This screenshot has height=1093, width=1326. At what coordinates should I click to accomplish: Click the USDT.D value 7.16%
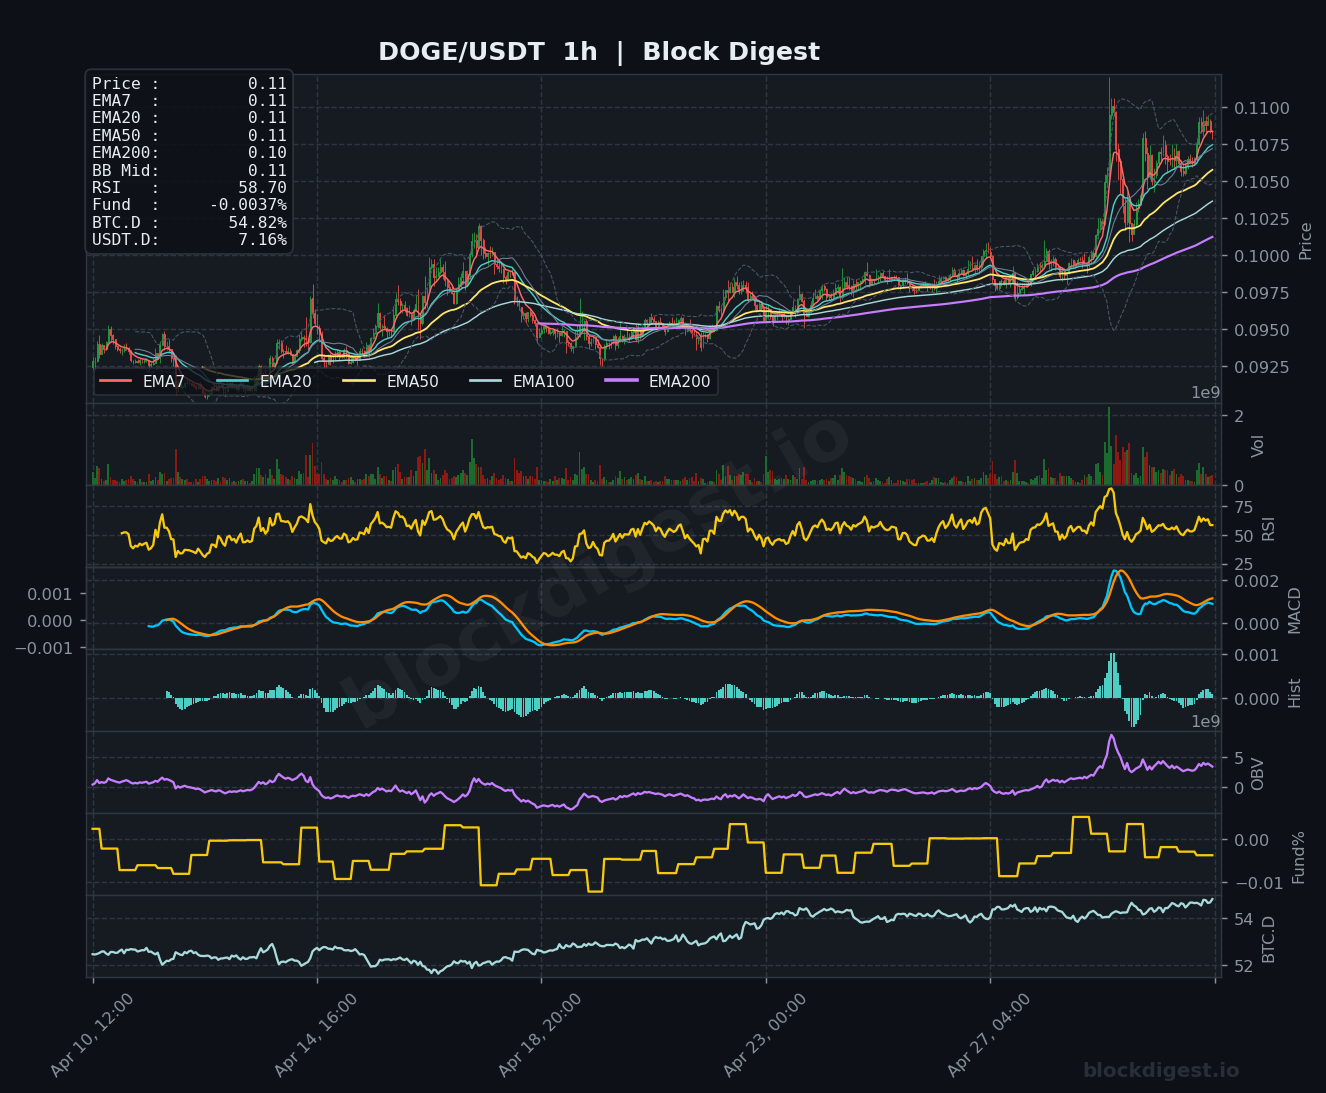[262, 240]
